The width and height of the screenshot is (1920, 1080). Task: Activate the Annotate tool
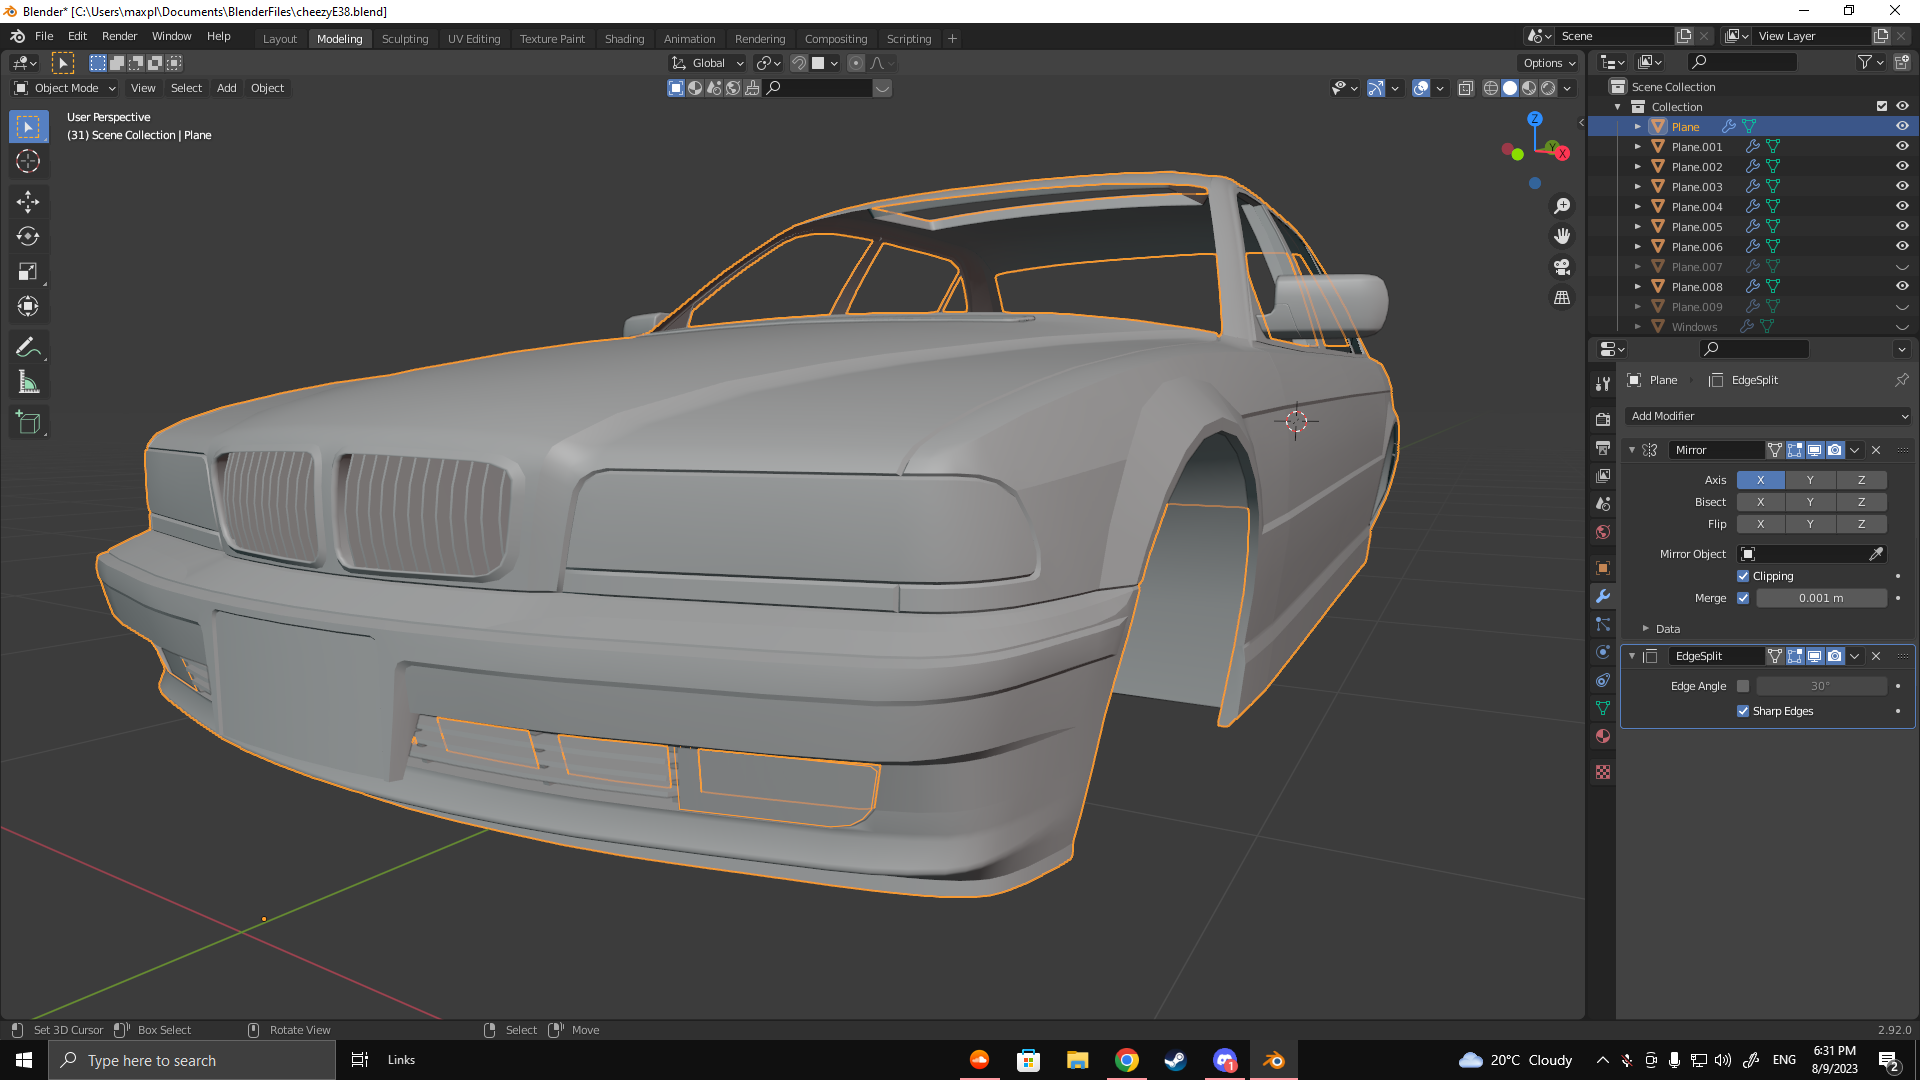[x=28, y=347]
